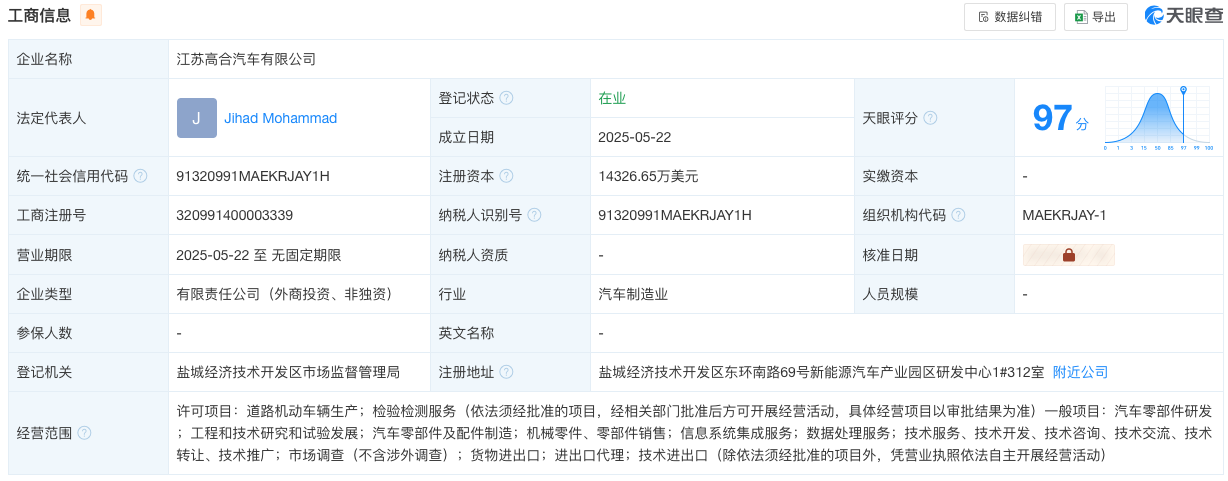
Task: Click business term 2025-05-22 至 无固定期限
Action: (x=259, y=255)
